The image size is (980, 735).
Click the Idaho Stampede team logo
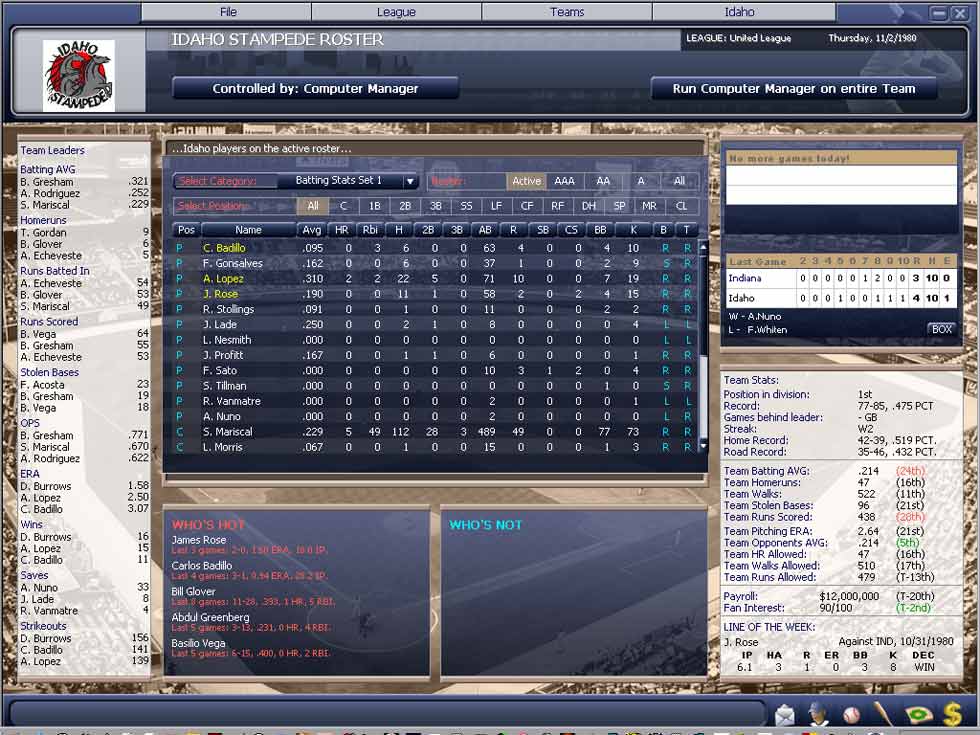pyautogui.click(x=79, y=75)
